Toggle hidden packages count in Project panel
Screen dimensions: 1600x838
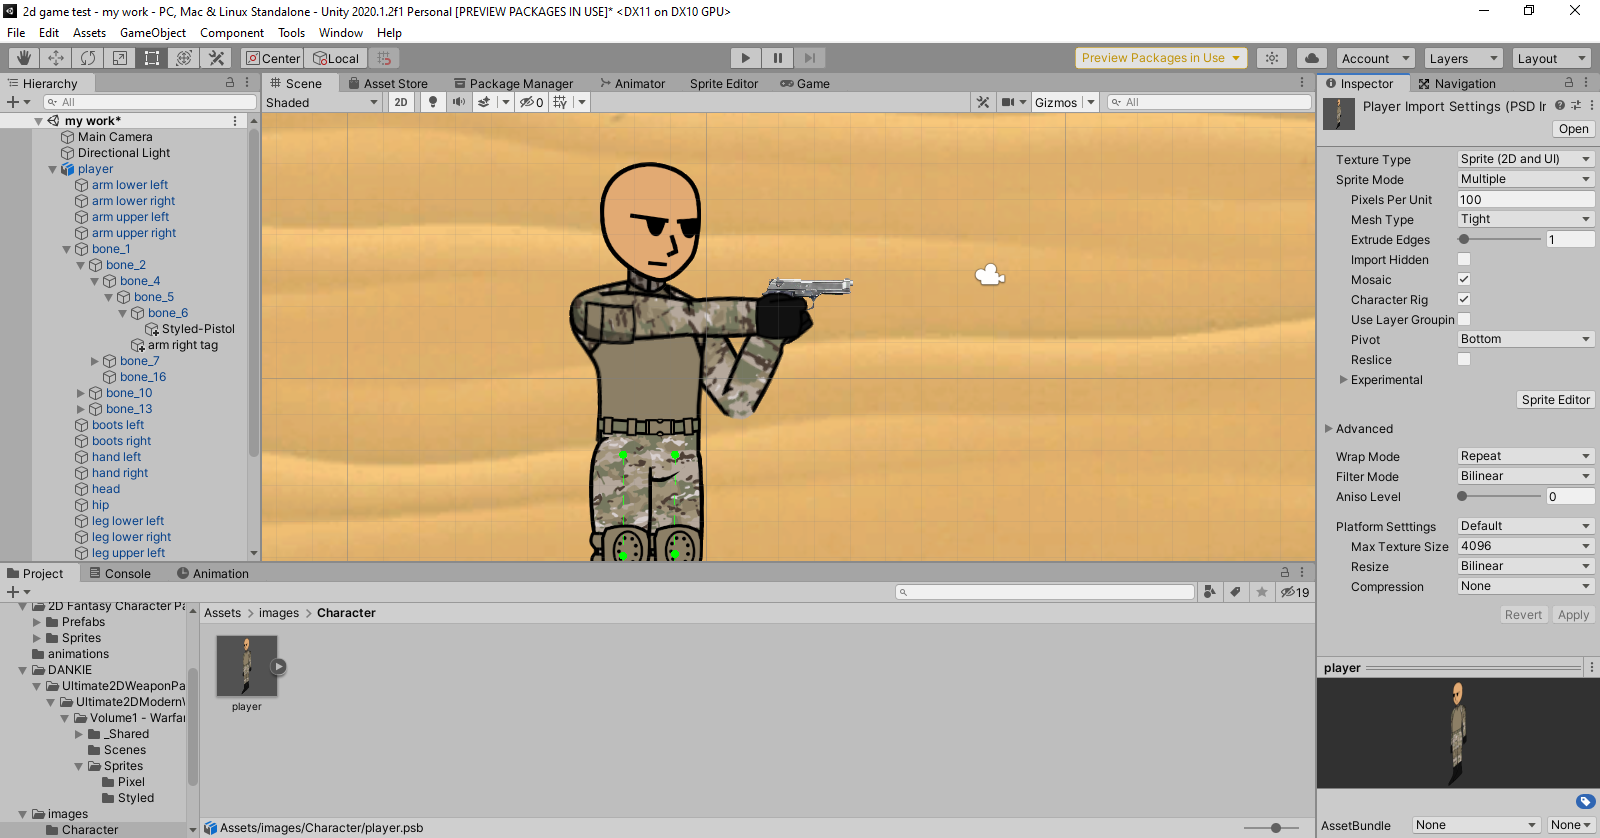[1295, 592]
